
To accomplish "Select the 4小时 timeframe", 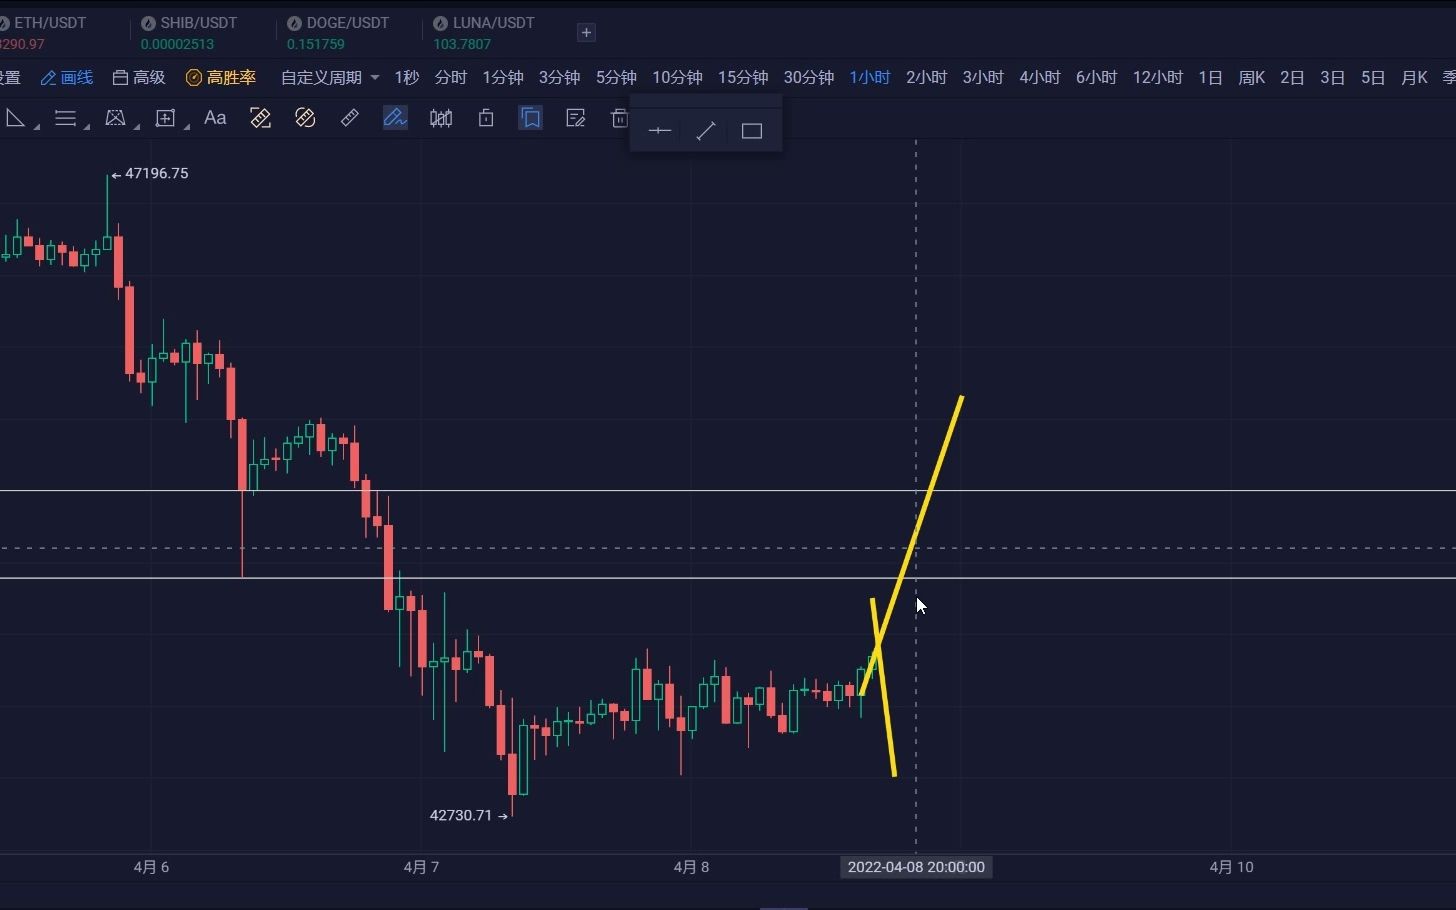I will tap(1040, 77).
